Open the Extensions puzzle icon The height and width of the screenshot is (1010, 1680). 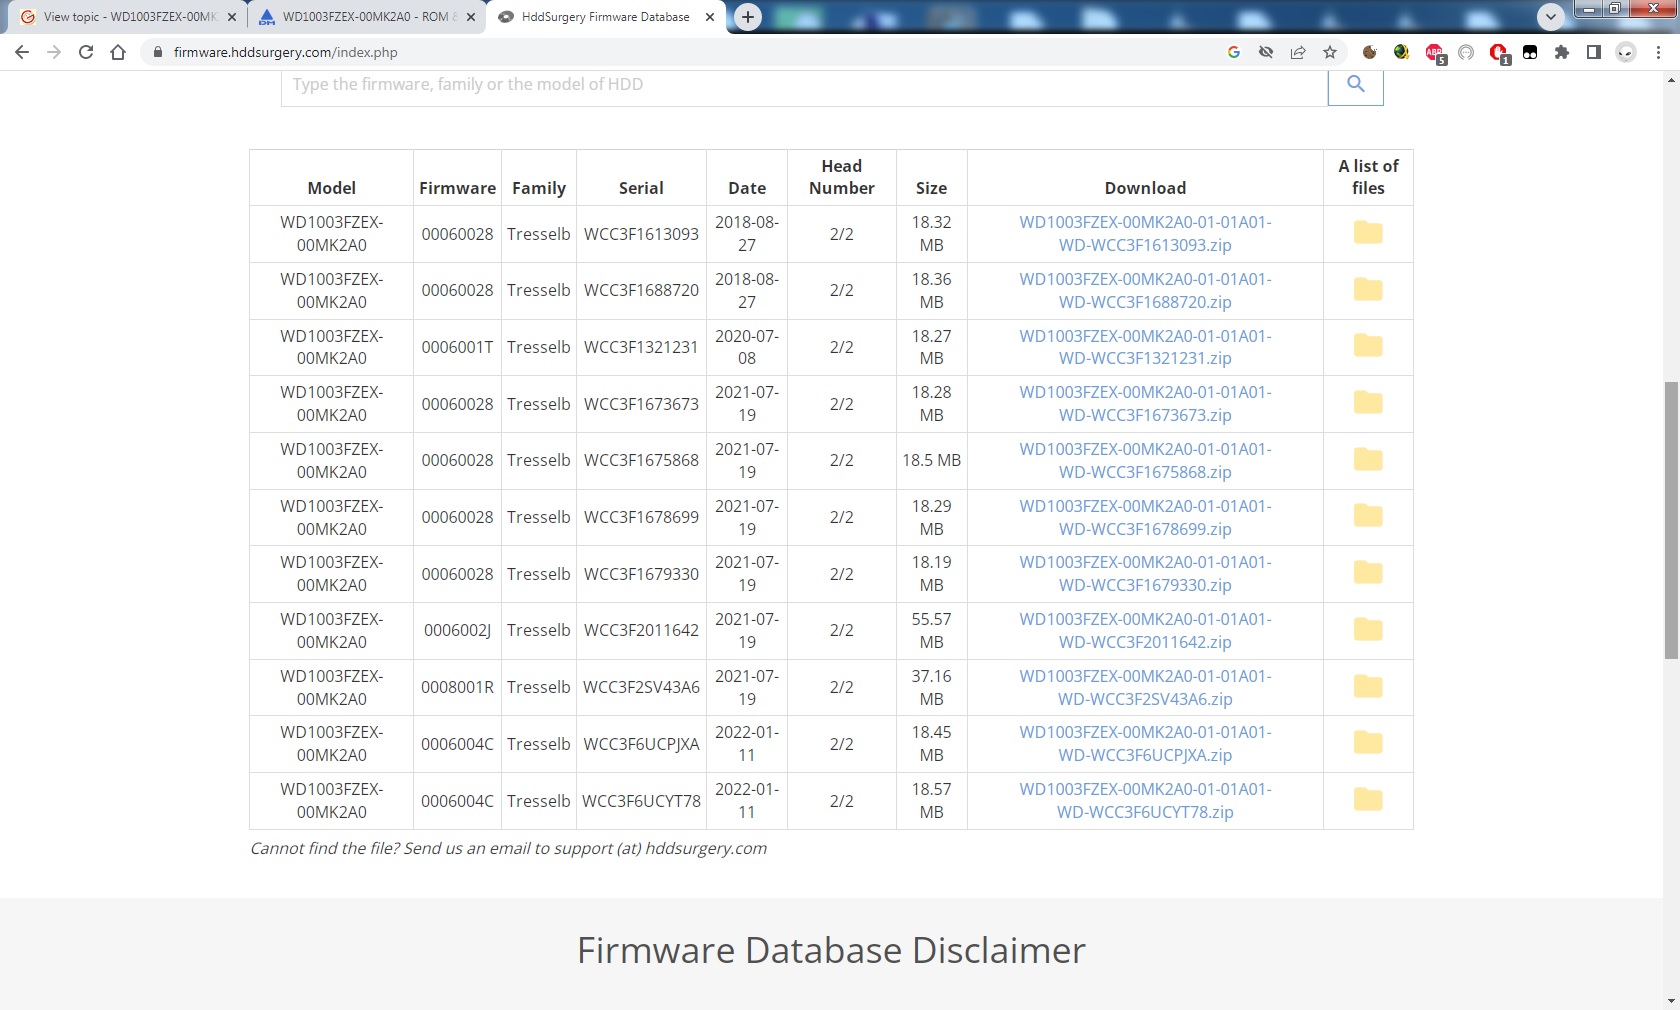(x=1562, y=52)
